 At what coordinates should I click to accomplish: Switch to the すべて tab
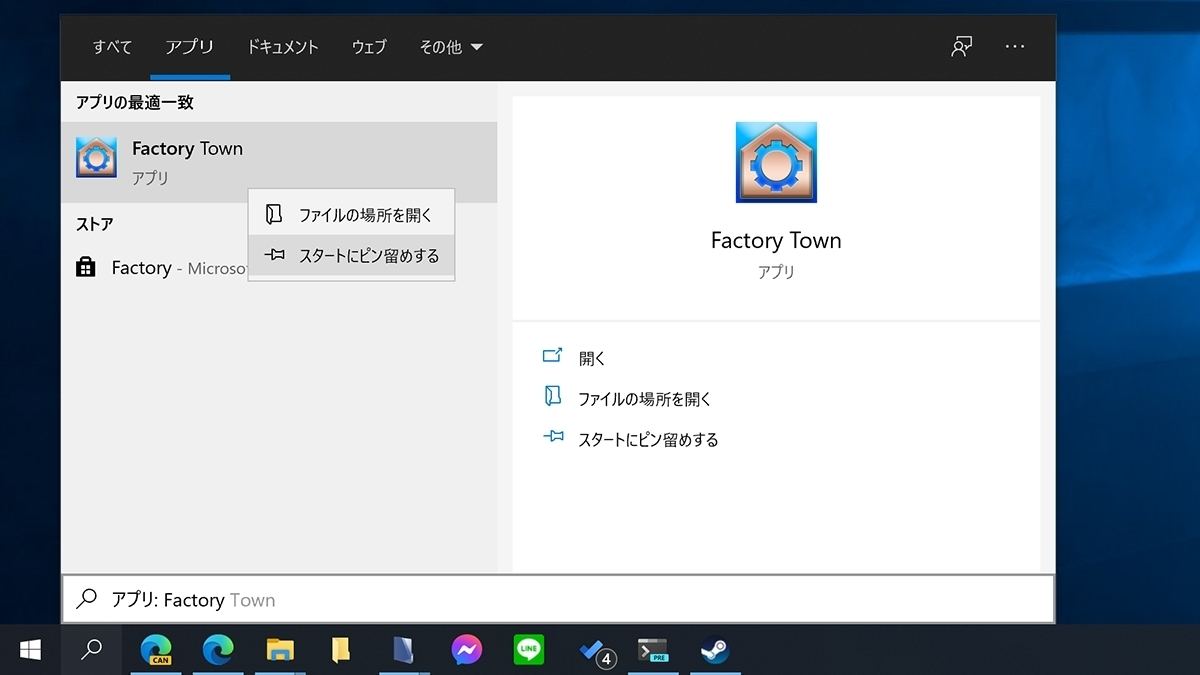click(x=112, y=47)
